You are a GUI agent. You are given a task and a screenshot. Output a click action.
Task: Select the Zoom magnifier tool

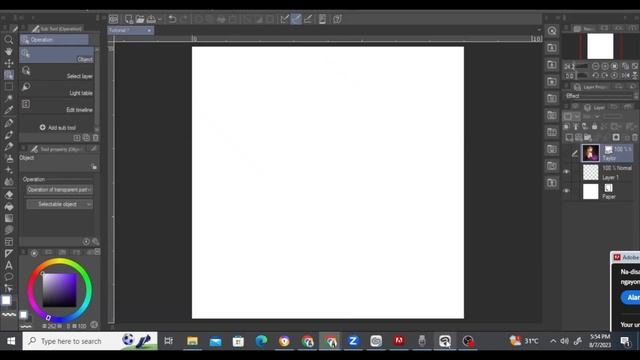[9, 40]
